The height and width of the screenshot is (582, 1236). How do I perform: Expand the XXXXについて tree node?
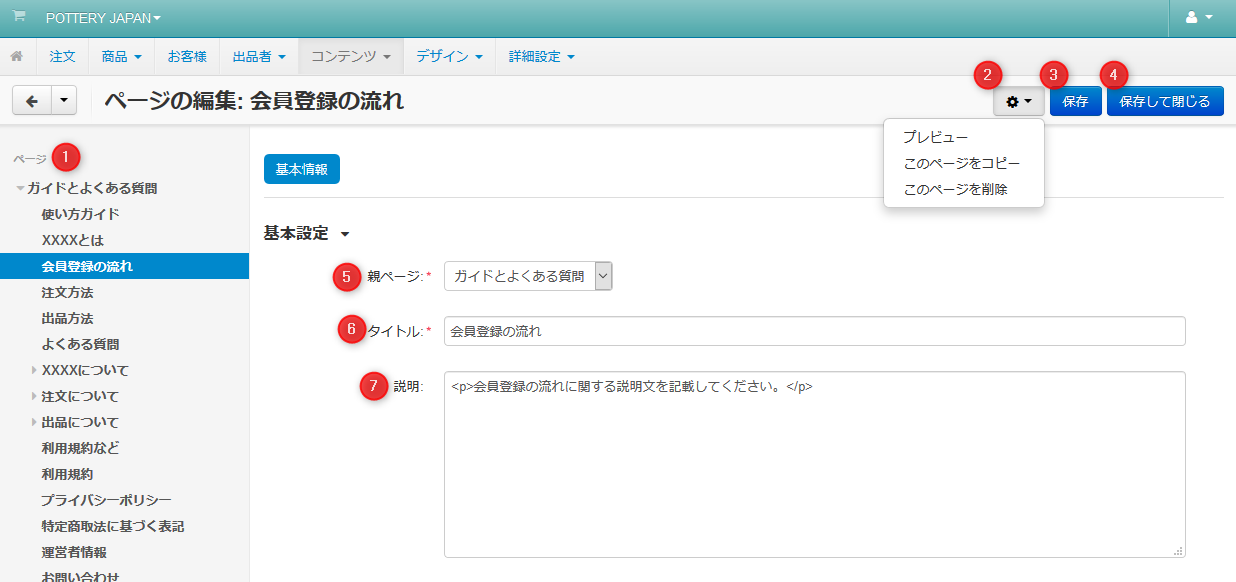pos(34,370)
